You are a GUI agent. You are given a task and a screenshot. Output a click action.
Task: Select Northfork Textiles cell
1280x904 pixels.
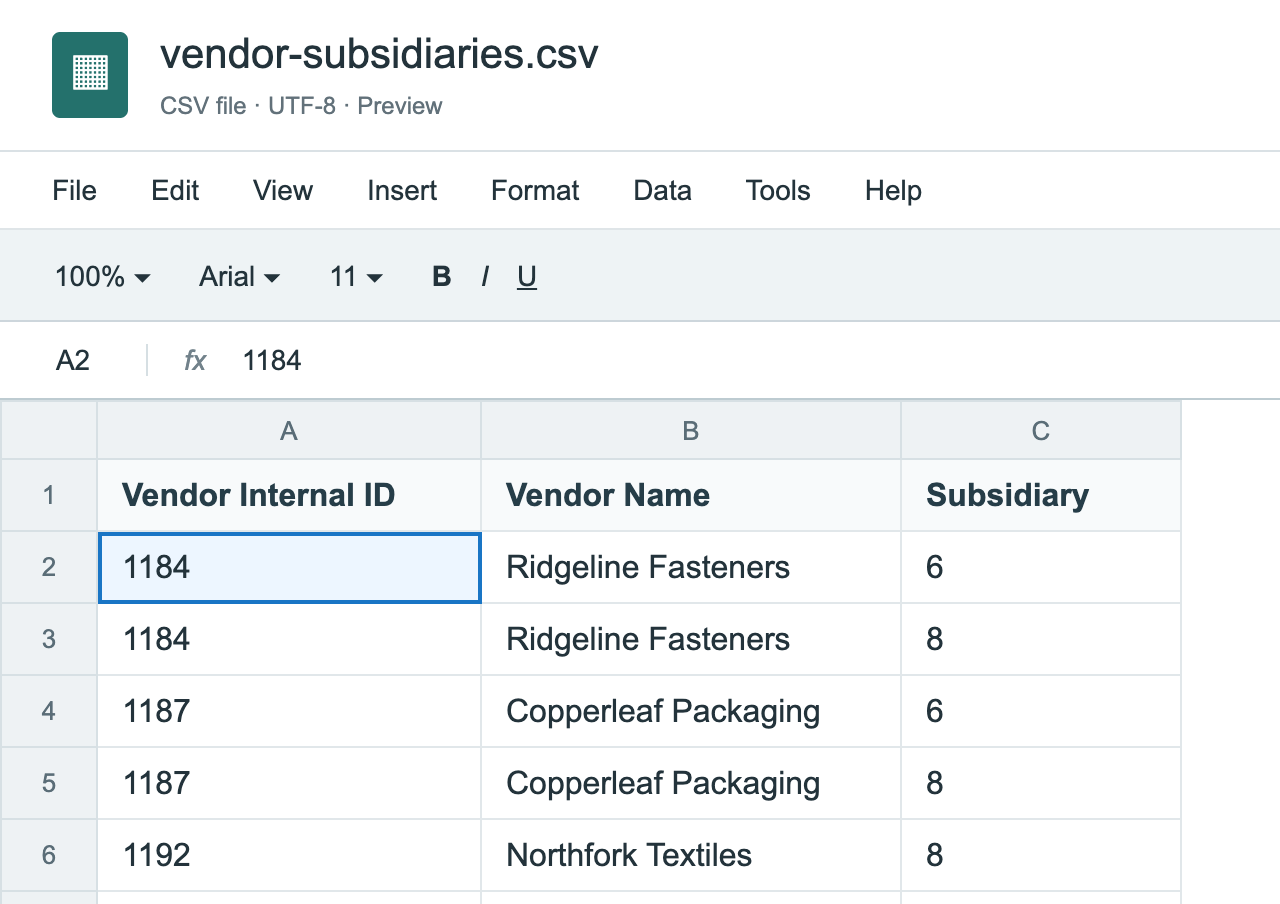click(691, 855)
